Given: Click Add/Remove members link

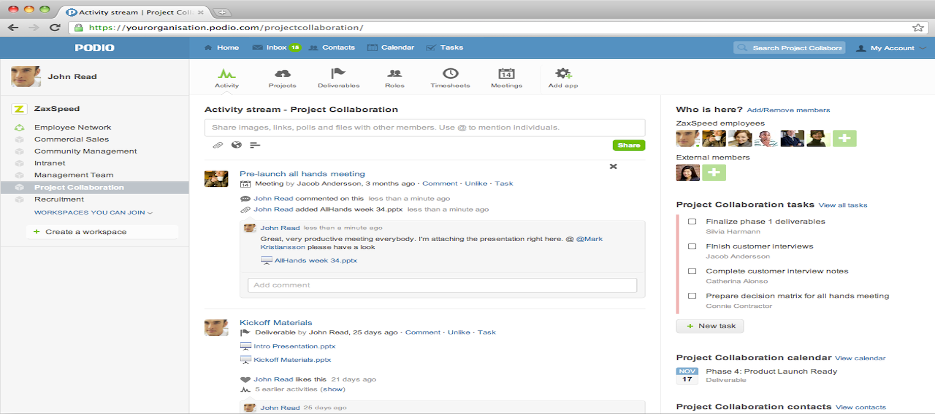Looking at the screenshot, I should 788,110.
